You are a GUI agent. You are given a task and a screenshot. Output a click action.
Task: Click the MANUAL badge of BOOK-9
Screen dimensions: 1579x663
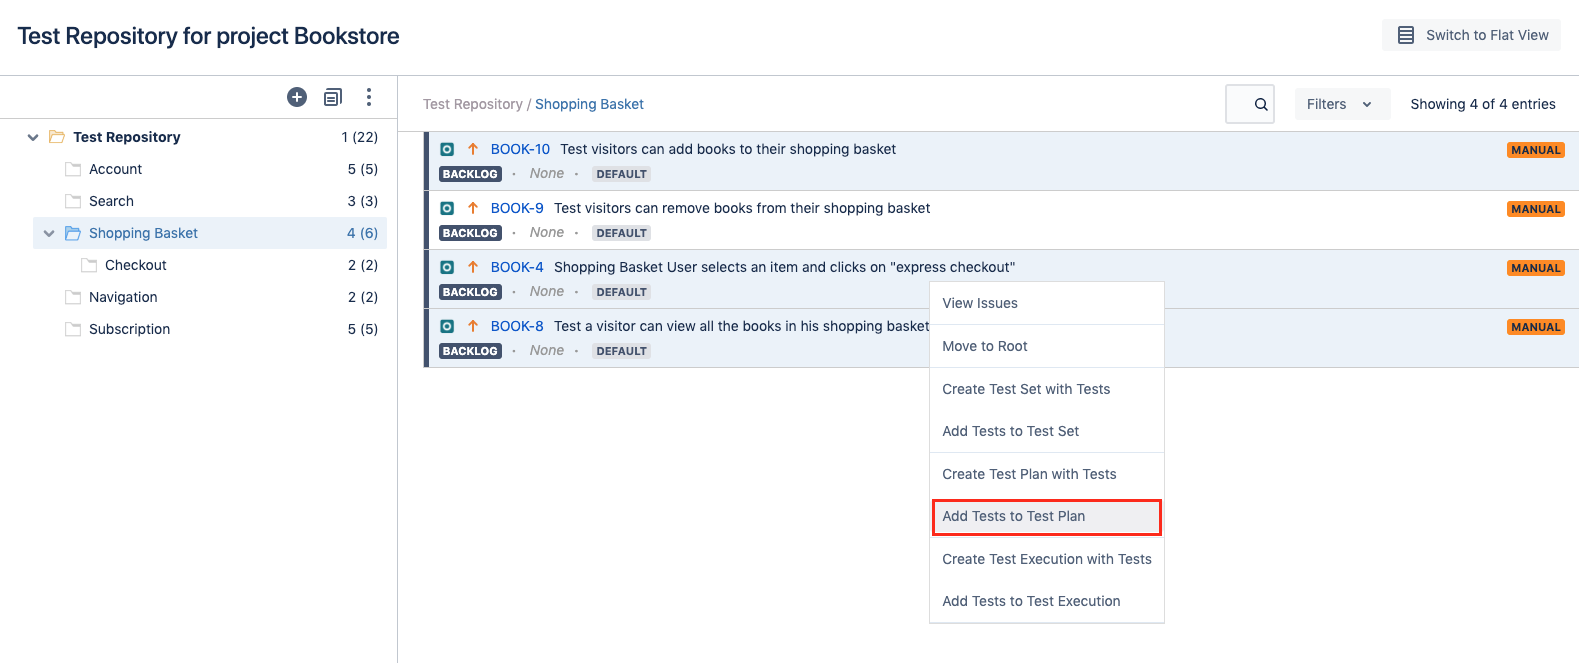coord(1536,209)
